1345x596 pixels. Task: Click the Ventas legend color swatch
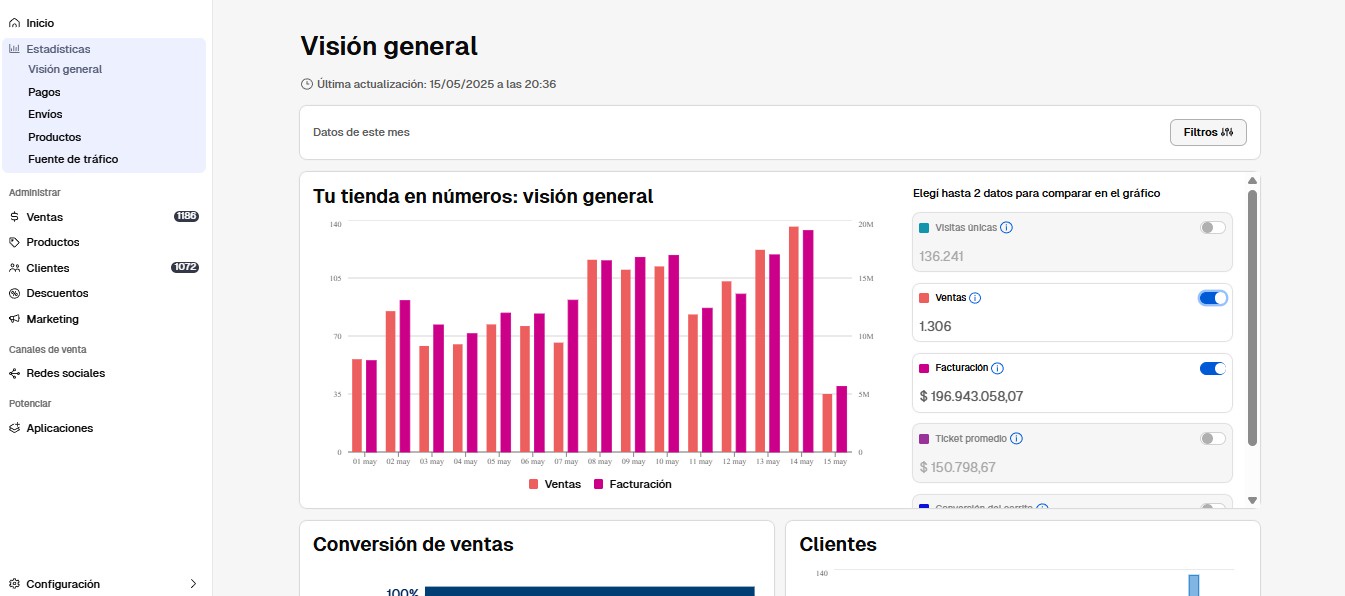pyautogui.click(x=533, y=484)
